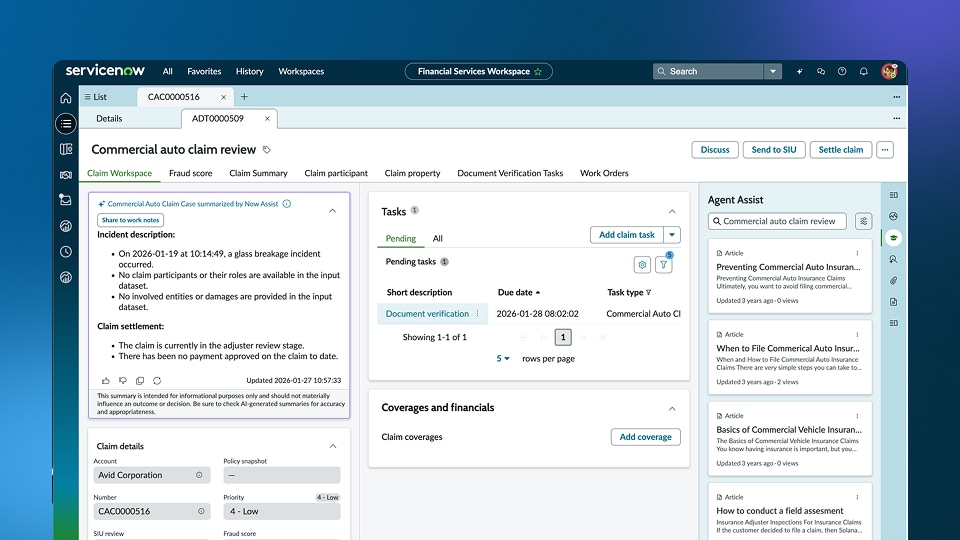Add a new workspace tab
960x540 pixels.
click(244, 97)
